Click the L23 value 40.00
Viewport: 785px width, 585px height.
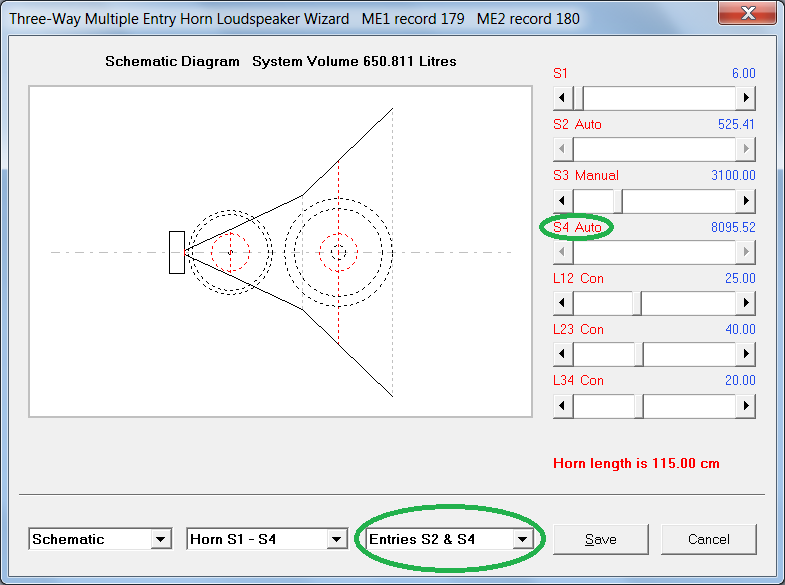tap(740, 330)
